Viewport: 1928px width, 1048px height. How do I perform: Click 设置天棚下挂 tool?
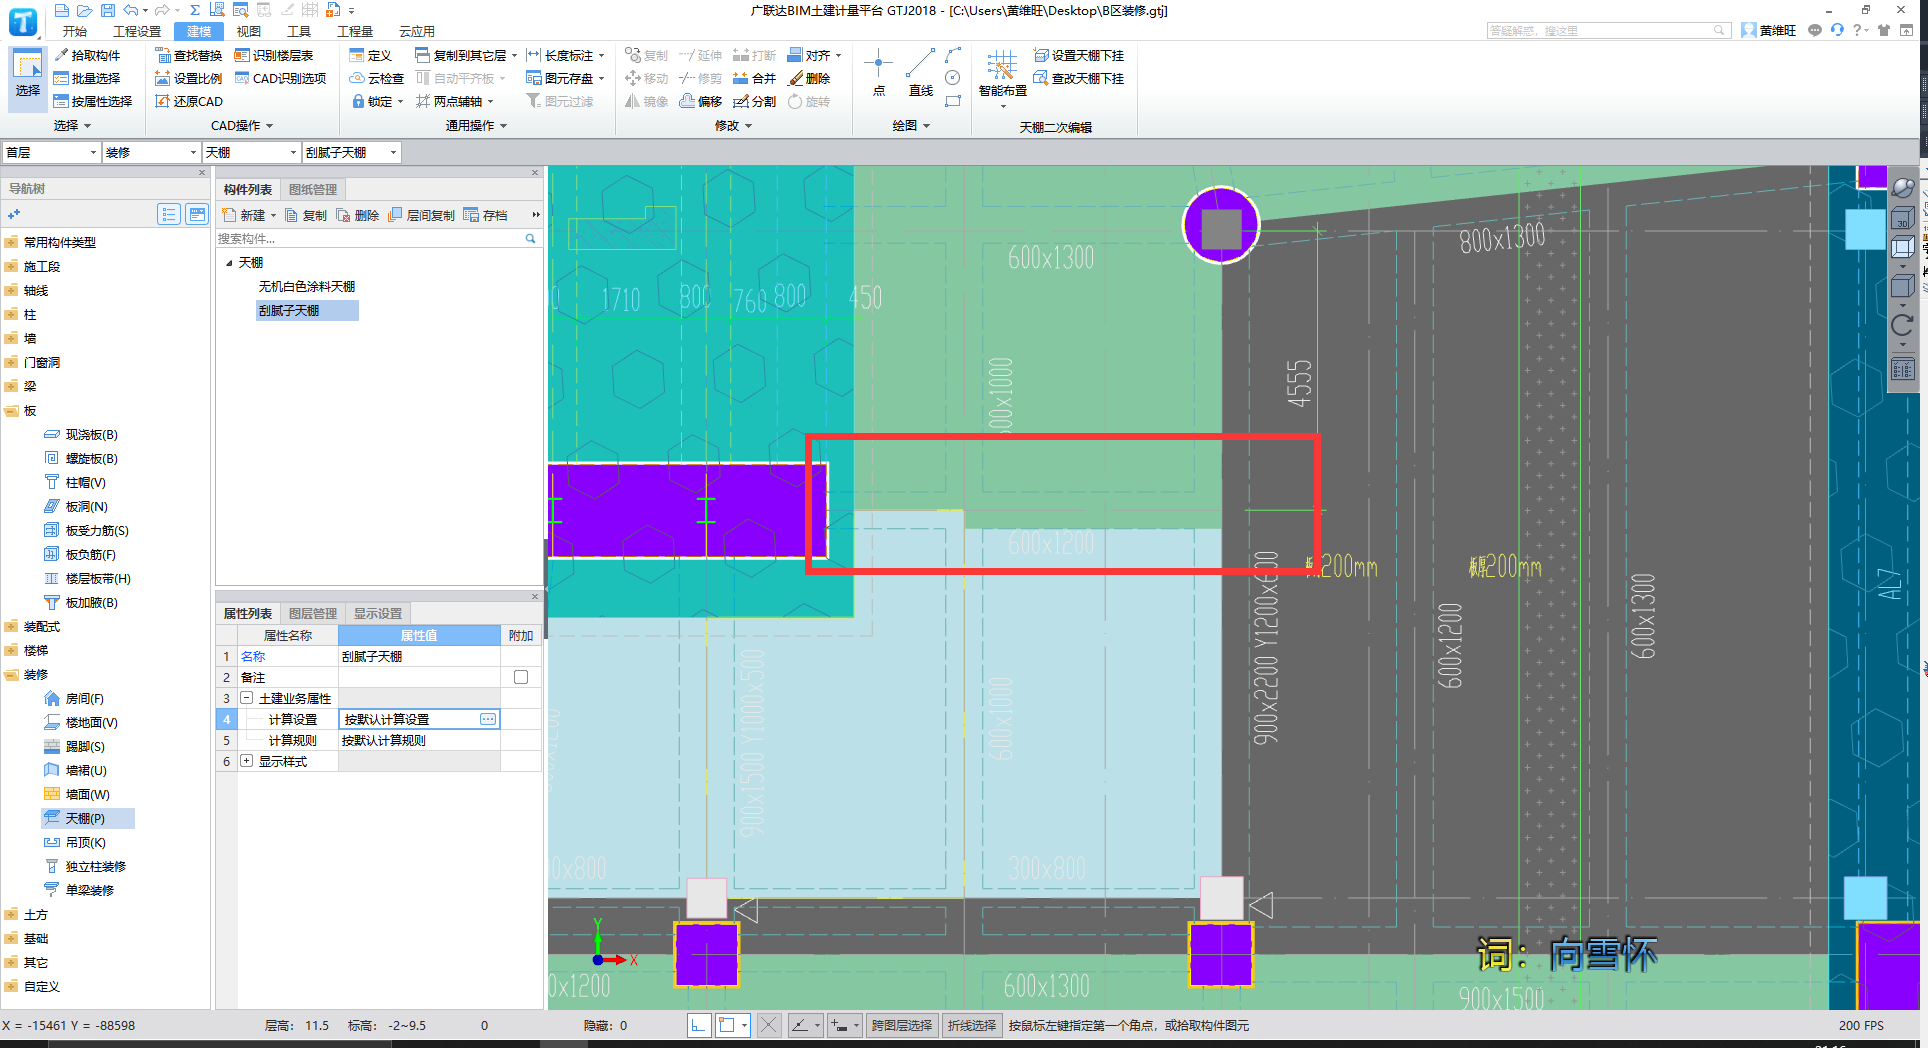point(1079,55)
